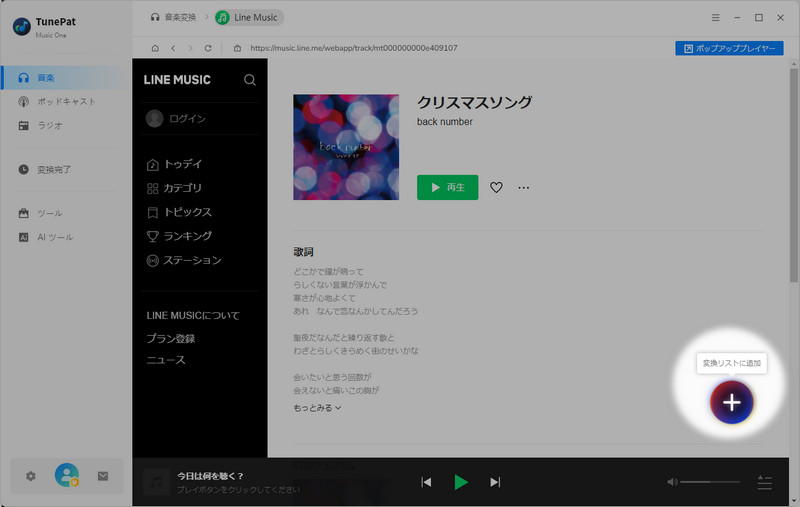The height and width of the screenshot is (507, 800).
Task: Click the artist name back number
Action: pos(445,122)
